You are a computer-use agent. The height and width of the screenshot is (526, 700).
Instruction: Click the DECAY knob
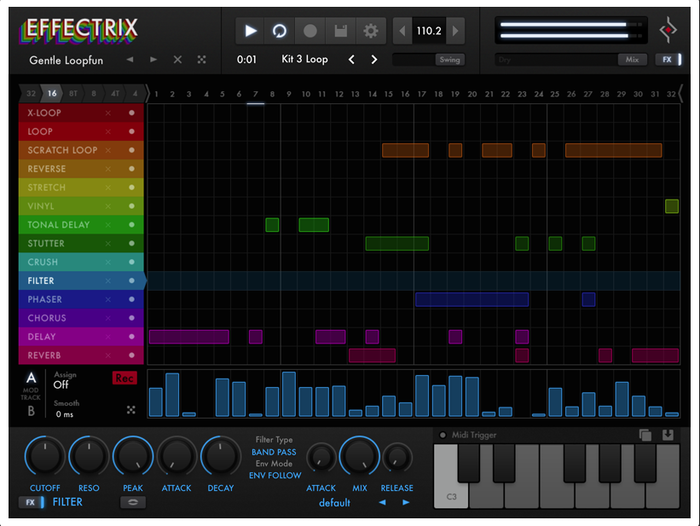click(x=221, y=456)
